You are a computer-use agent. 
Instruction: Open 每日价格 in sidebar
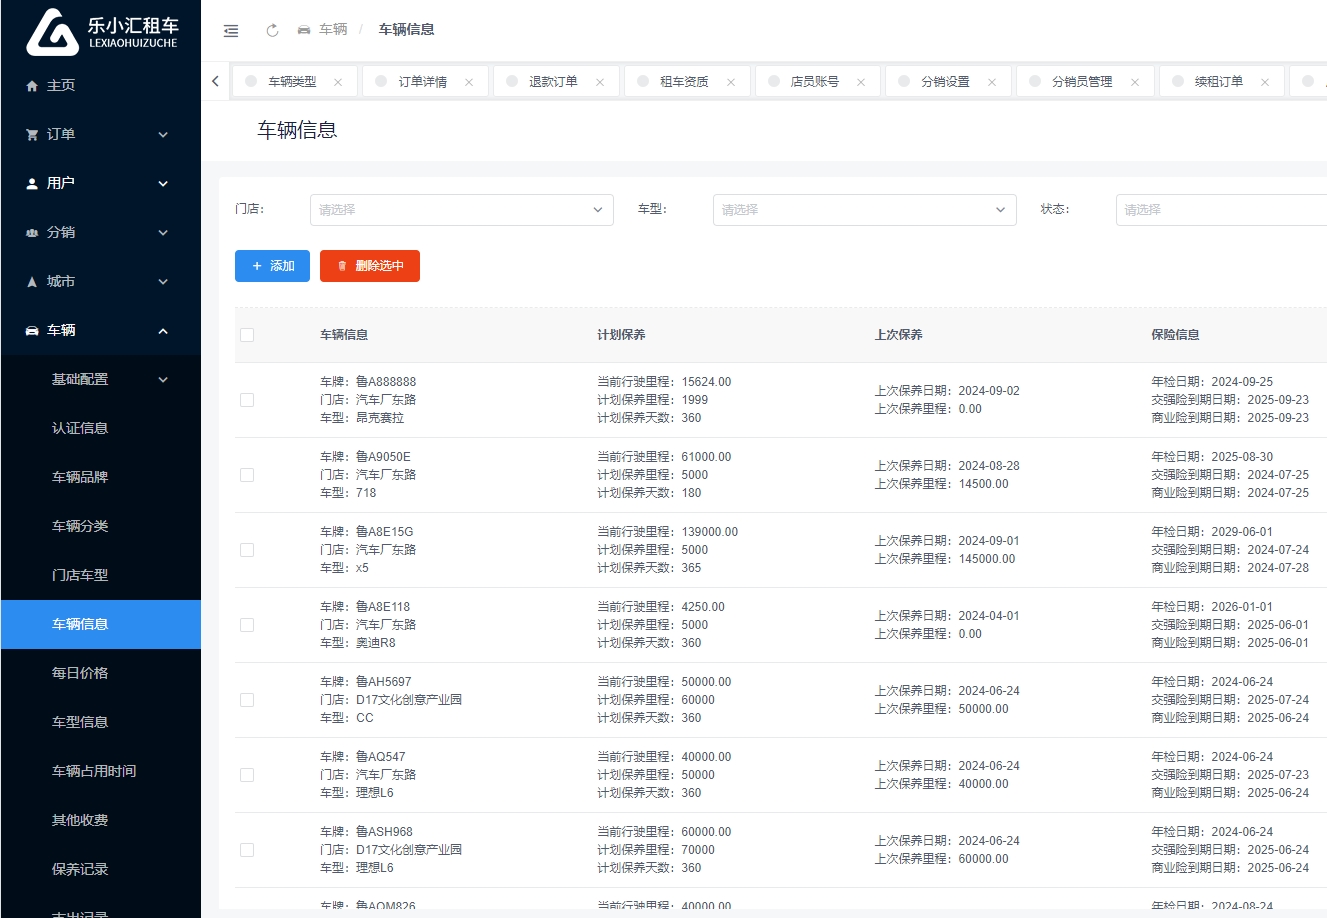101,674
